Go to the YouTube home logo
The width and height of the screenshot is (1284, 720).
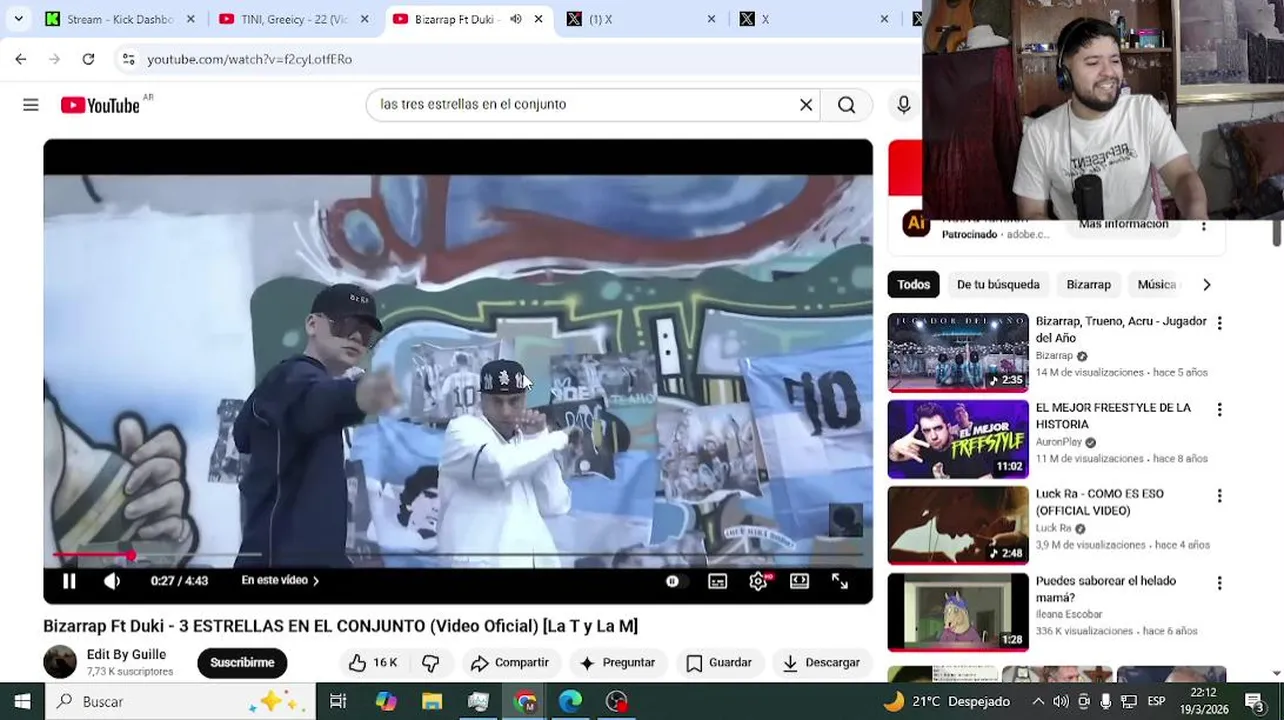click(100, 105)
